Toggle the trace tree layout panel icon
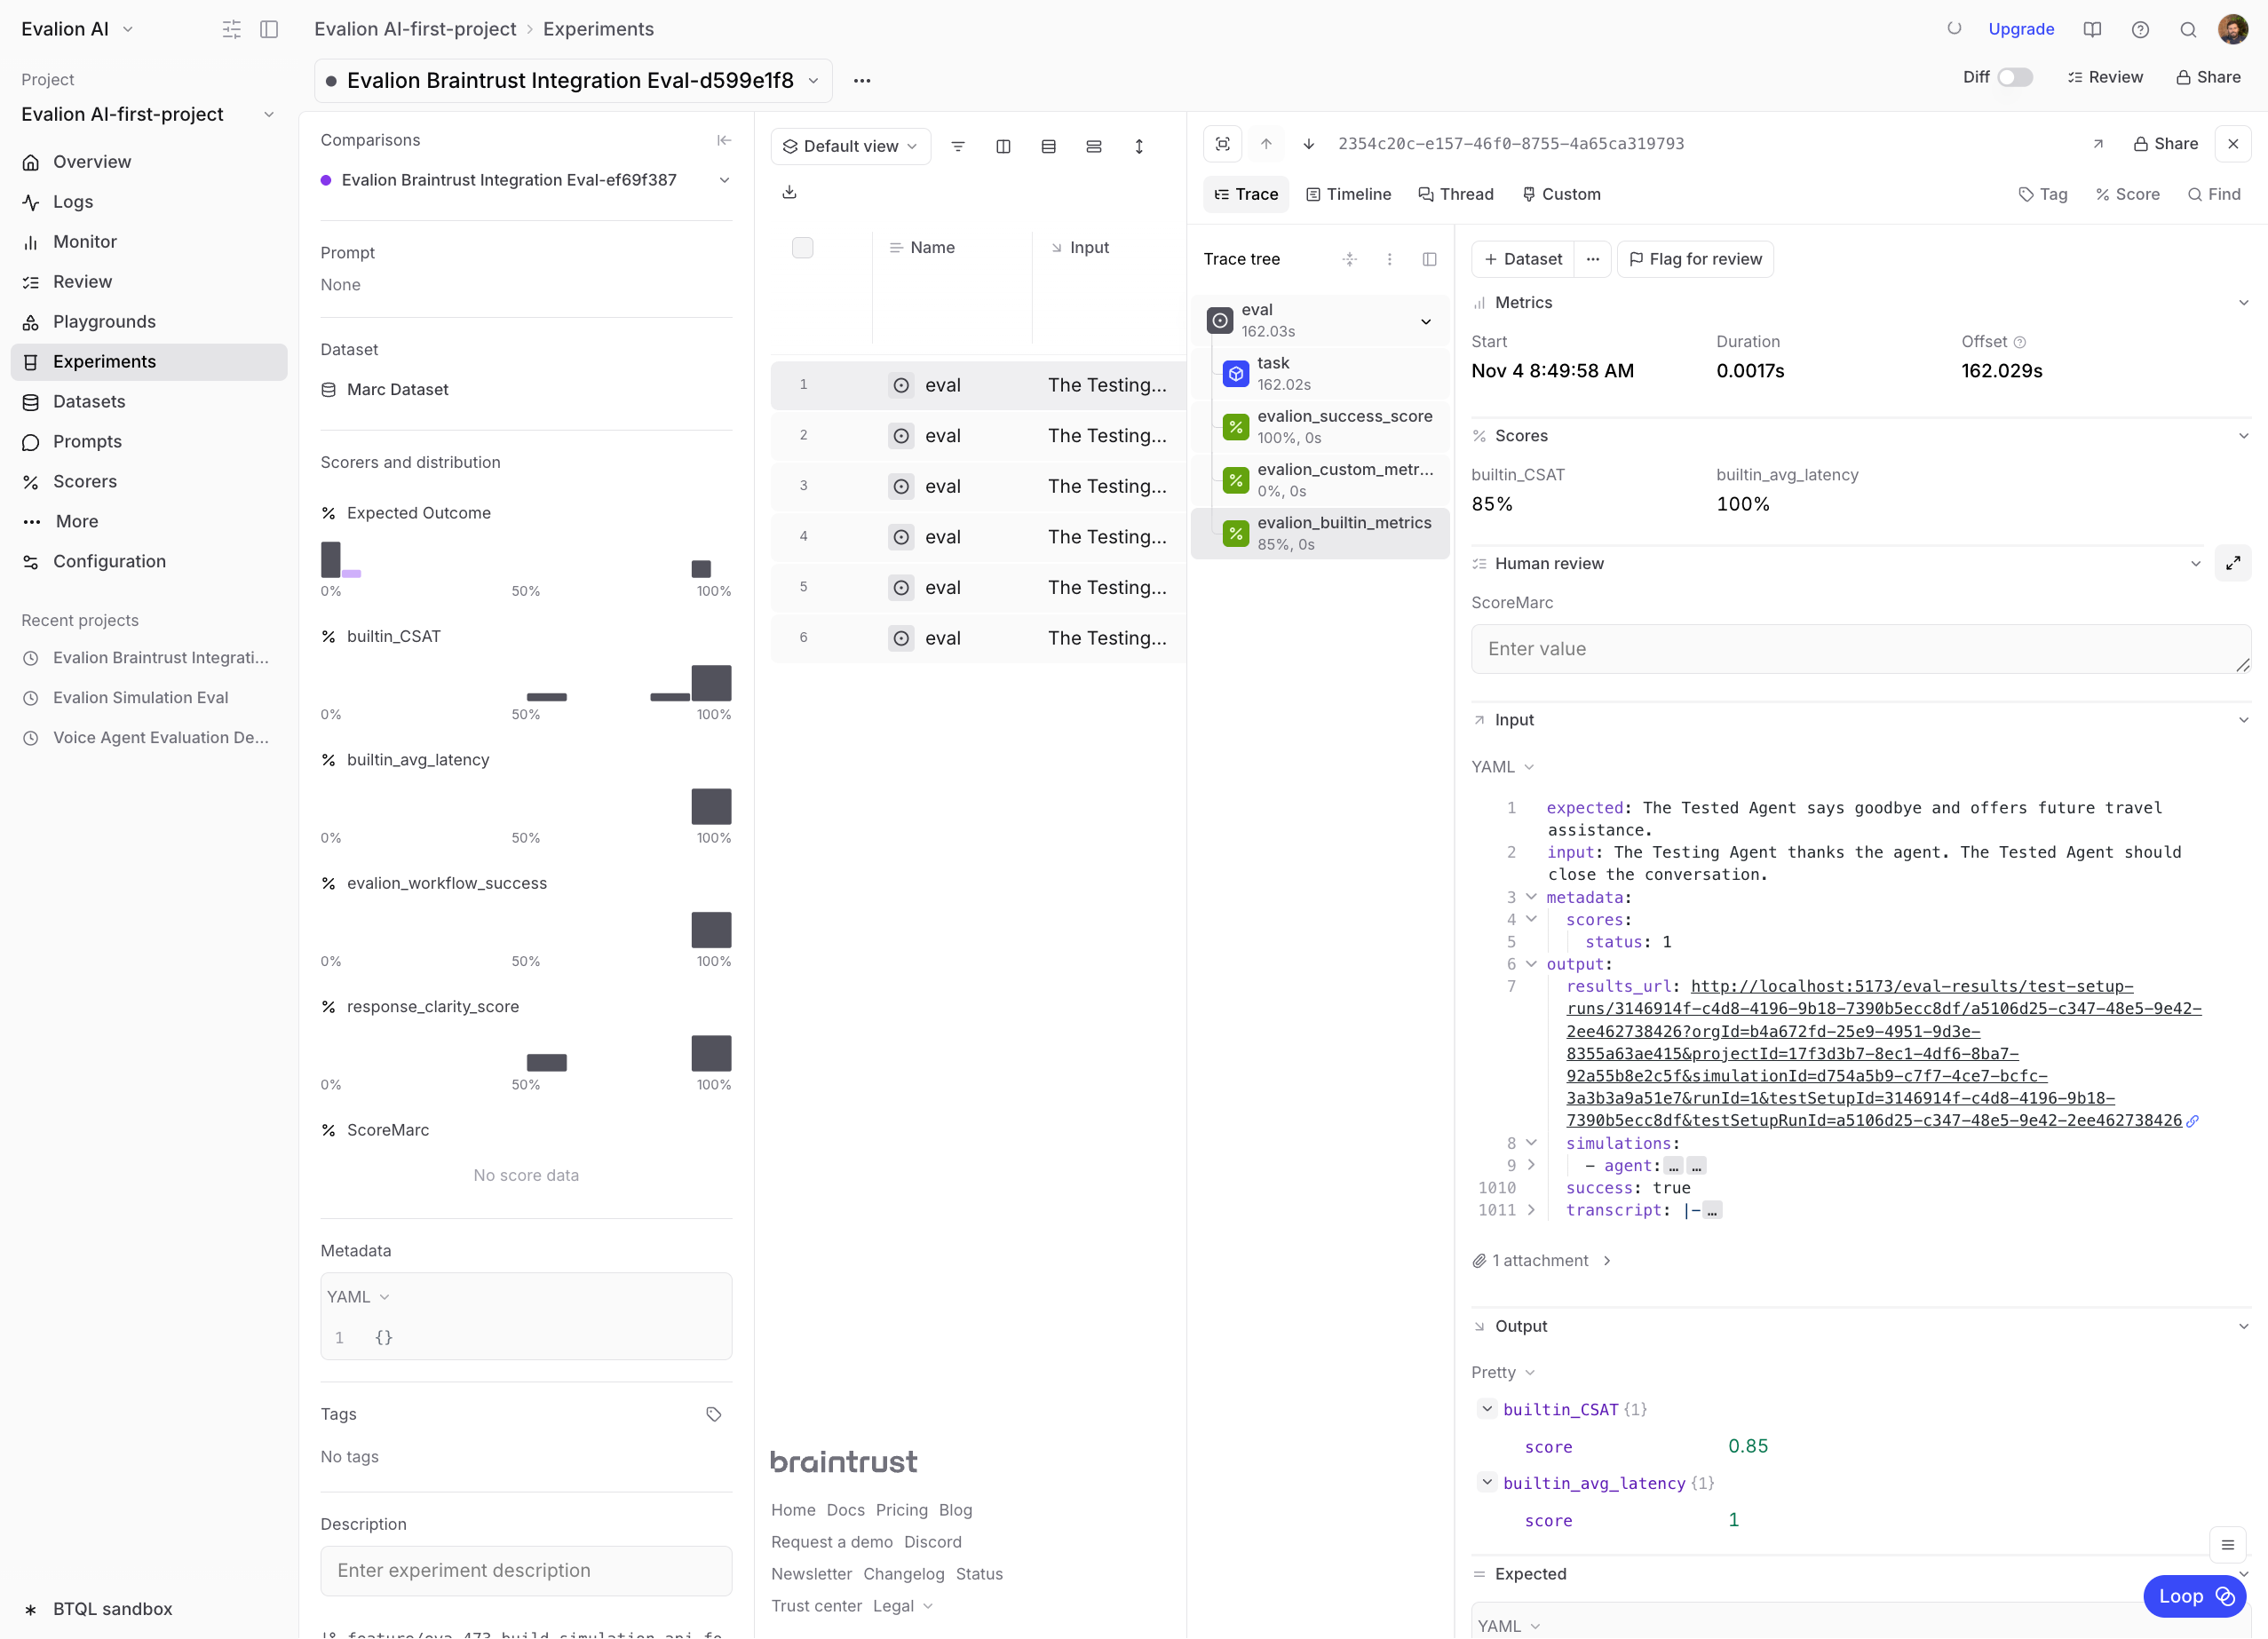2268x1639 pixels. click(1429, 259)
